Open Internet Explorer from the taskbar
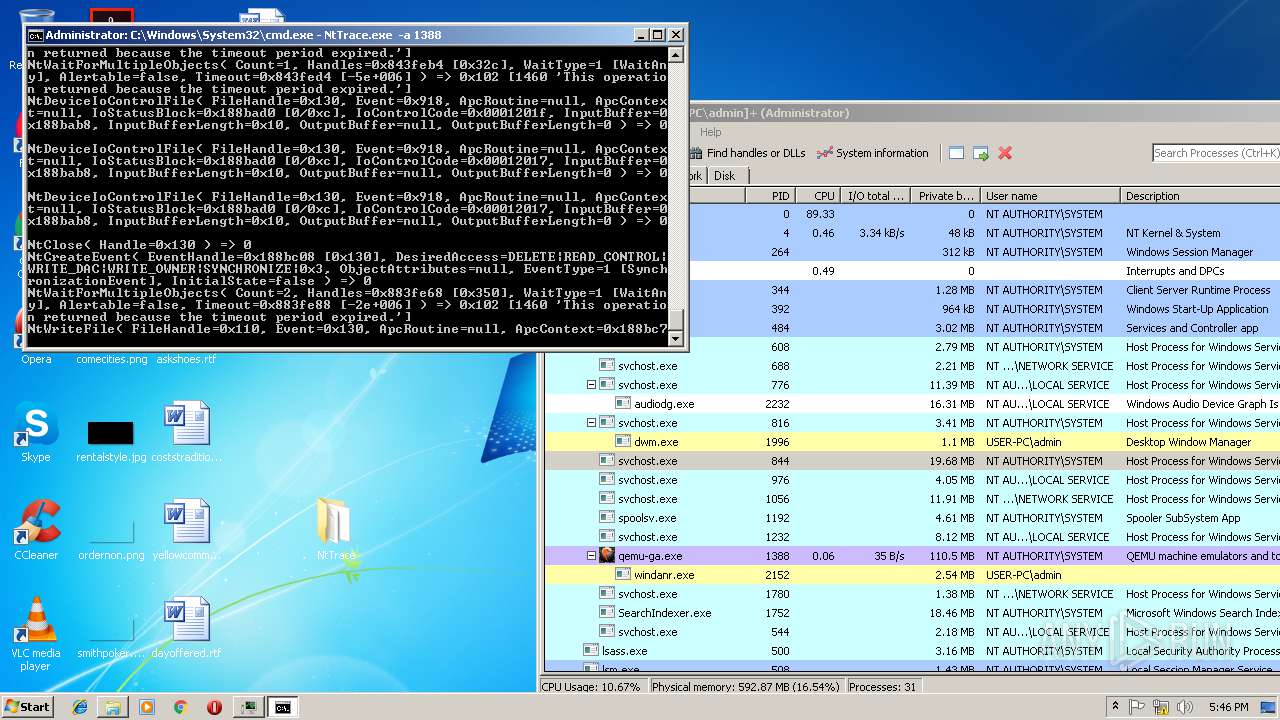Image resolution: width=1280 pixels, height=720 pixels. [80, 707]
